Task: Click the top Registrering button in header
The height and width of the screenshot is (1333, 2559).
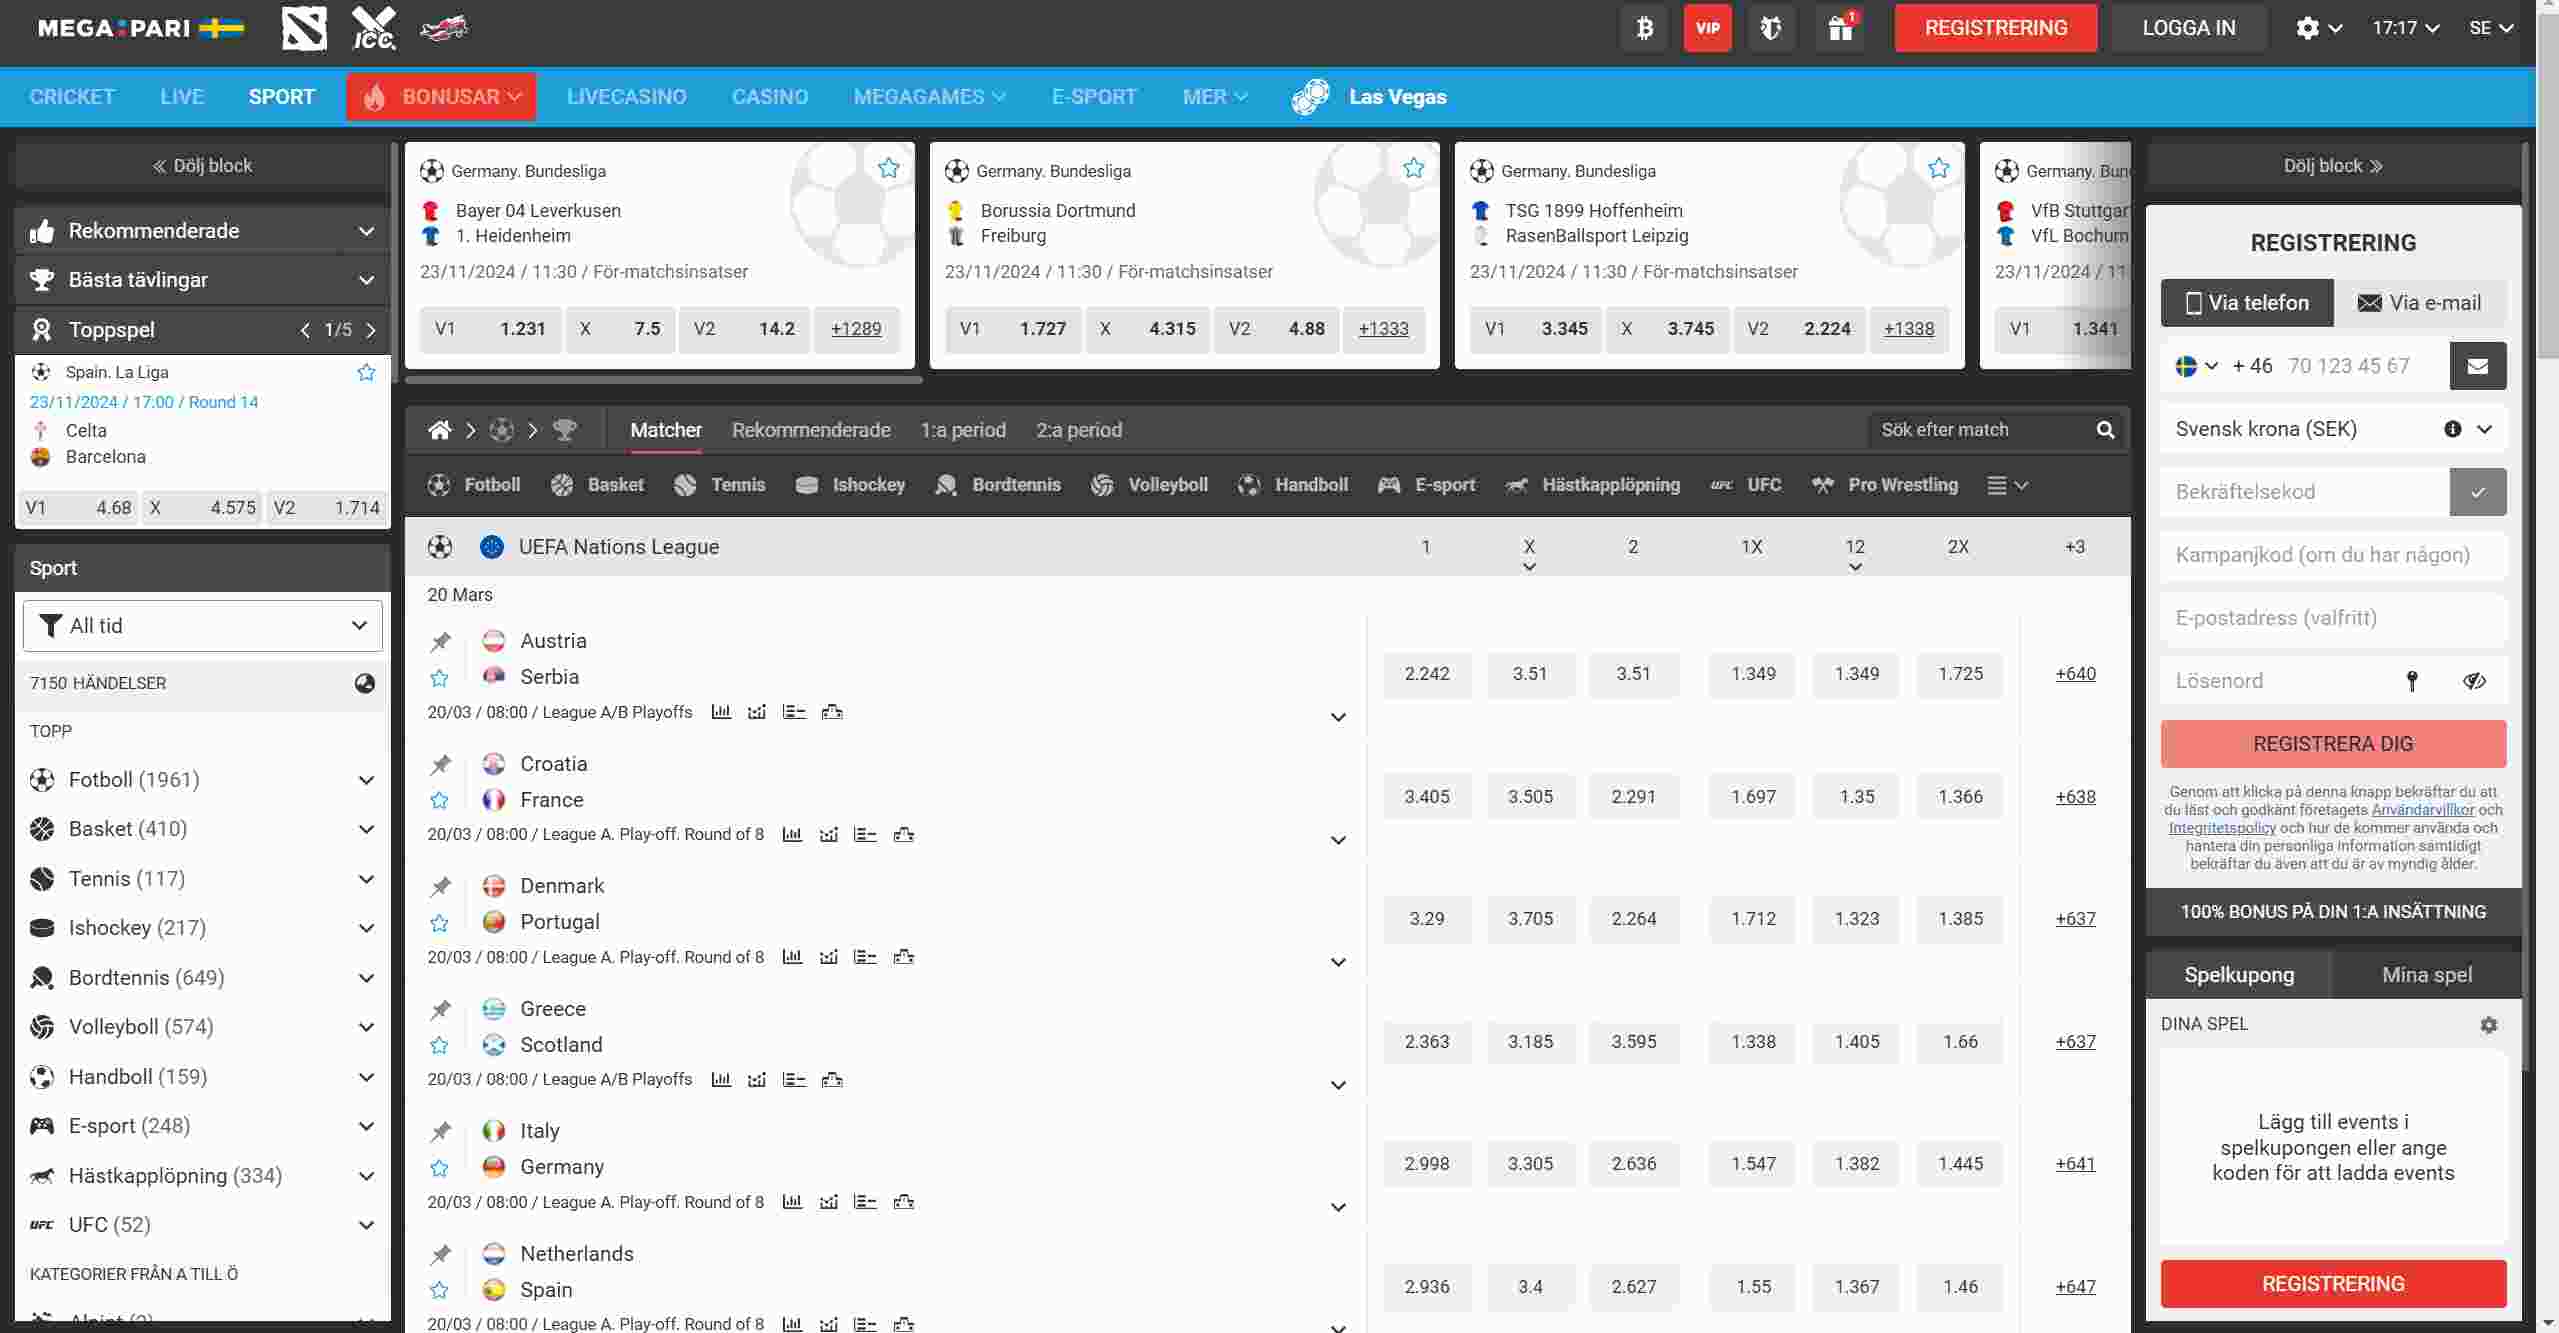Action: [1996, 28]
